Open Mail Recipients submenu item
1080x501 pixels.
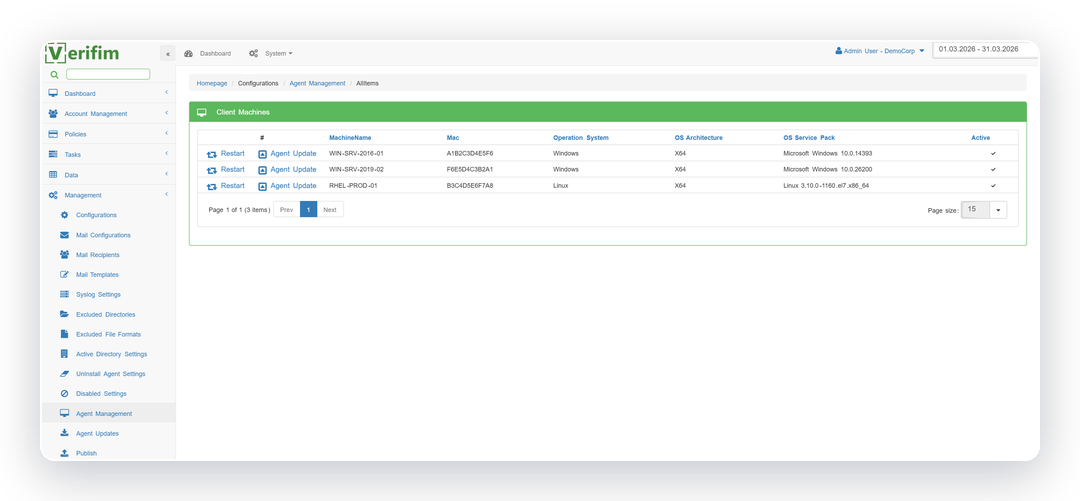[97, 254]
